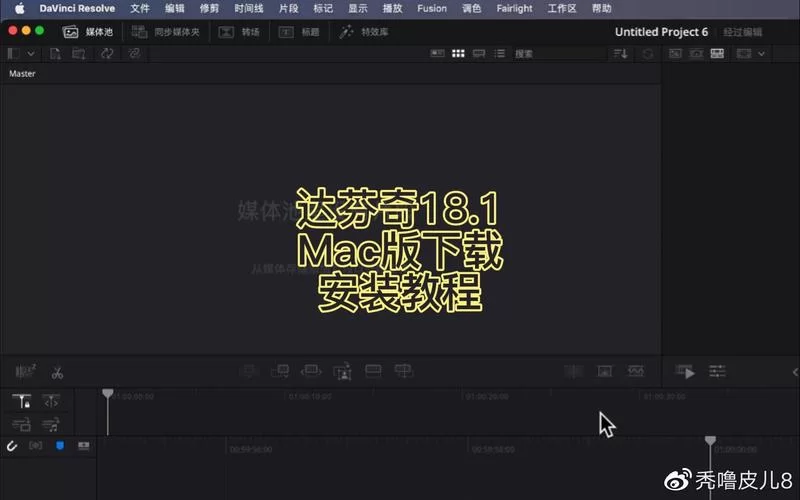
Task: Open the 时间线 menu
Action: pyautogui.click(x=249, y=8)
